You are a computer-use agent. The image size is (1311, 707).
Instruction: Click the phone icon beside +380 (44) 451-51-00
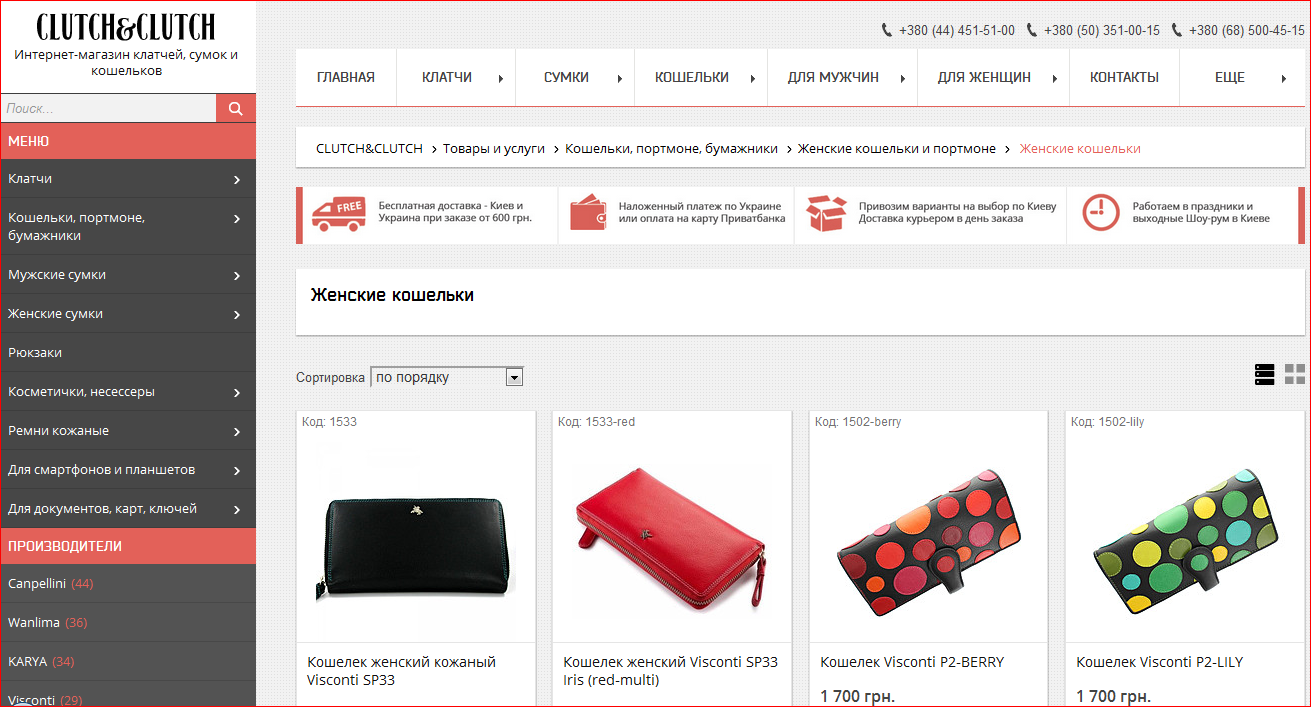[887, 30]
